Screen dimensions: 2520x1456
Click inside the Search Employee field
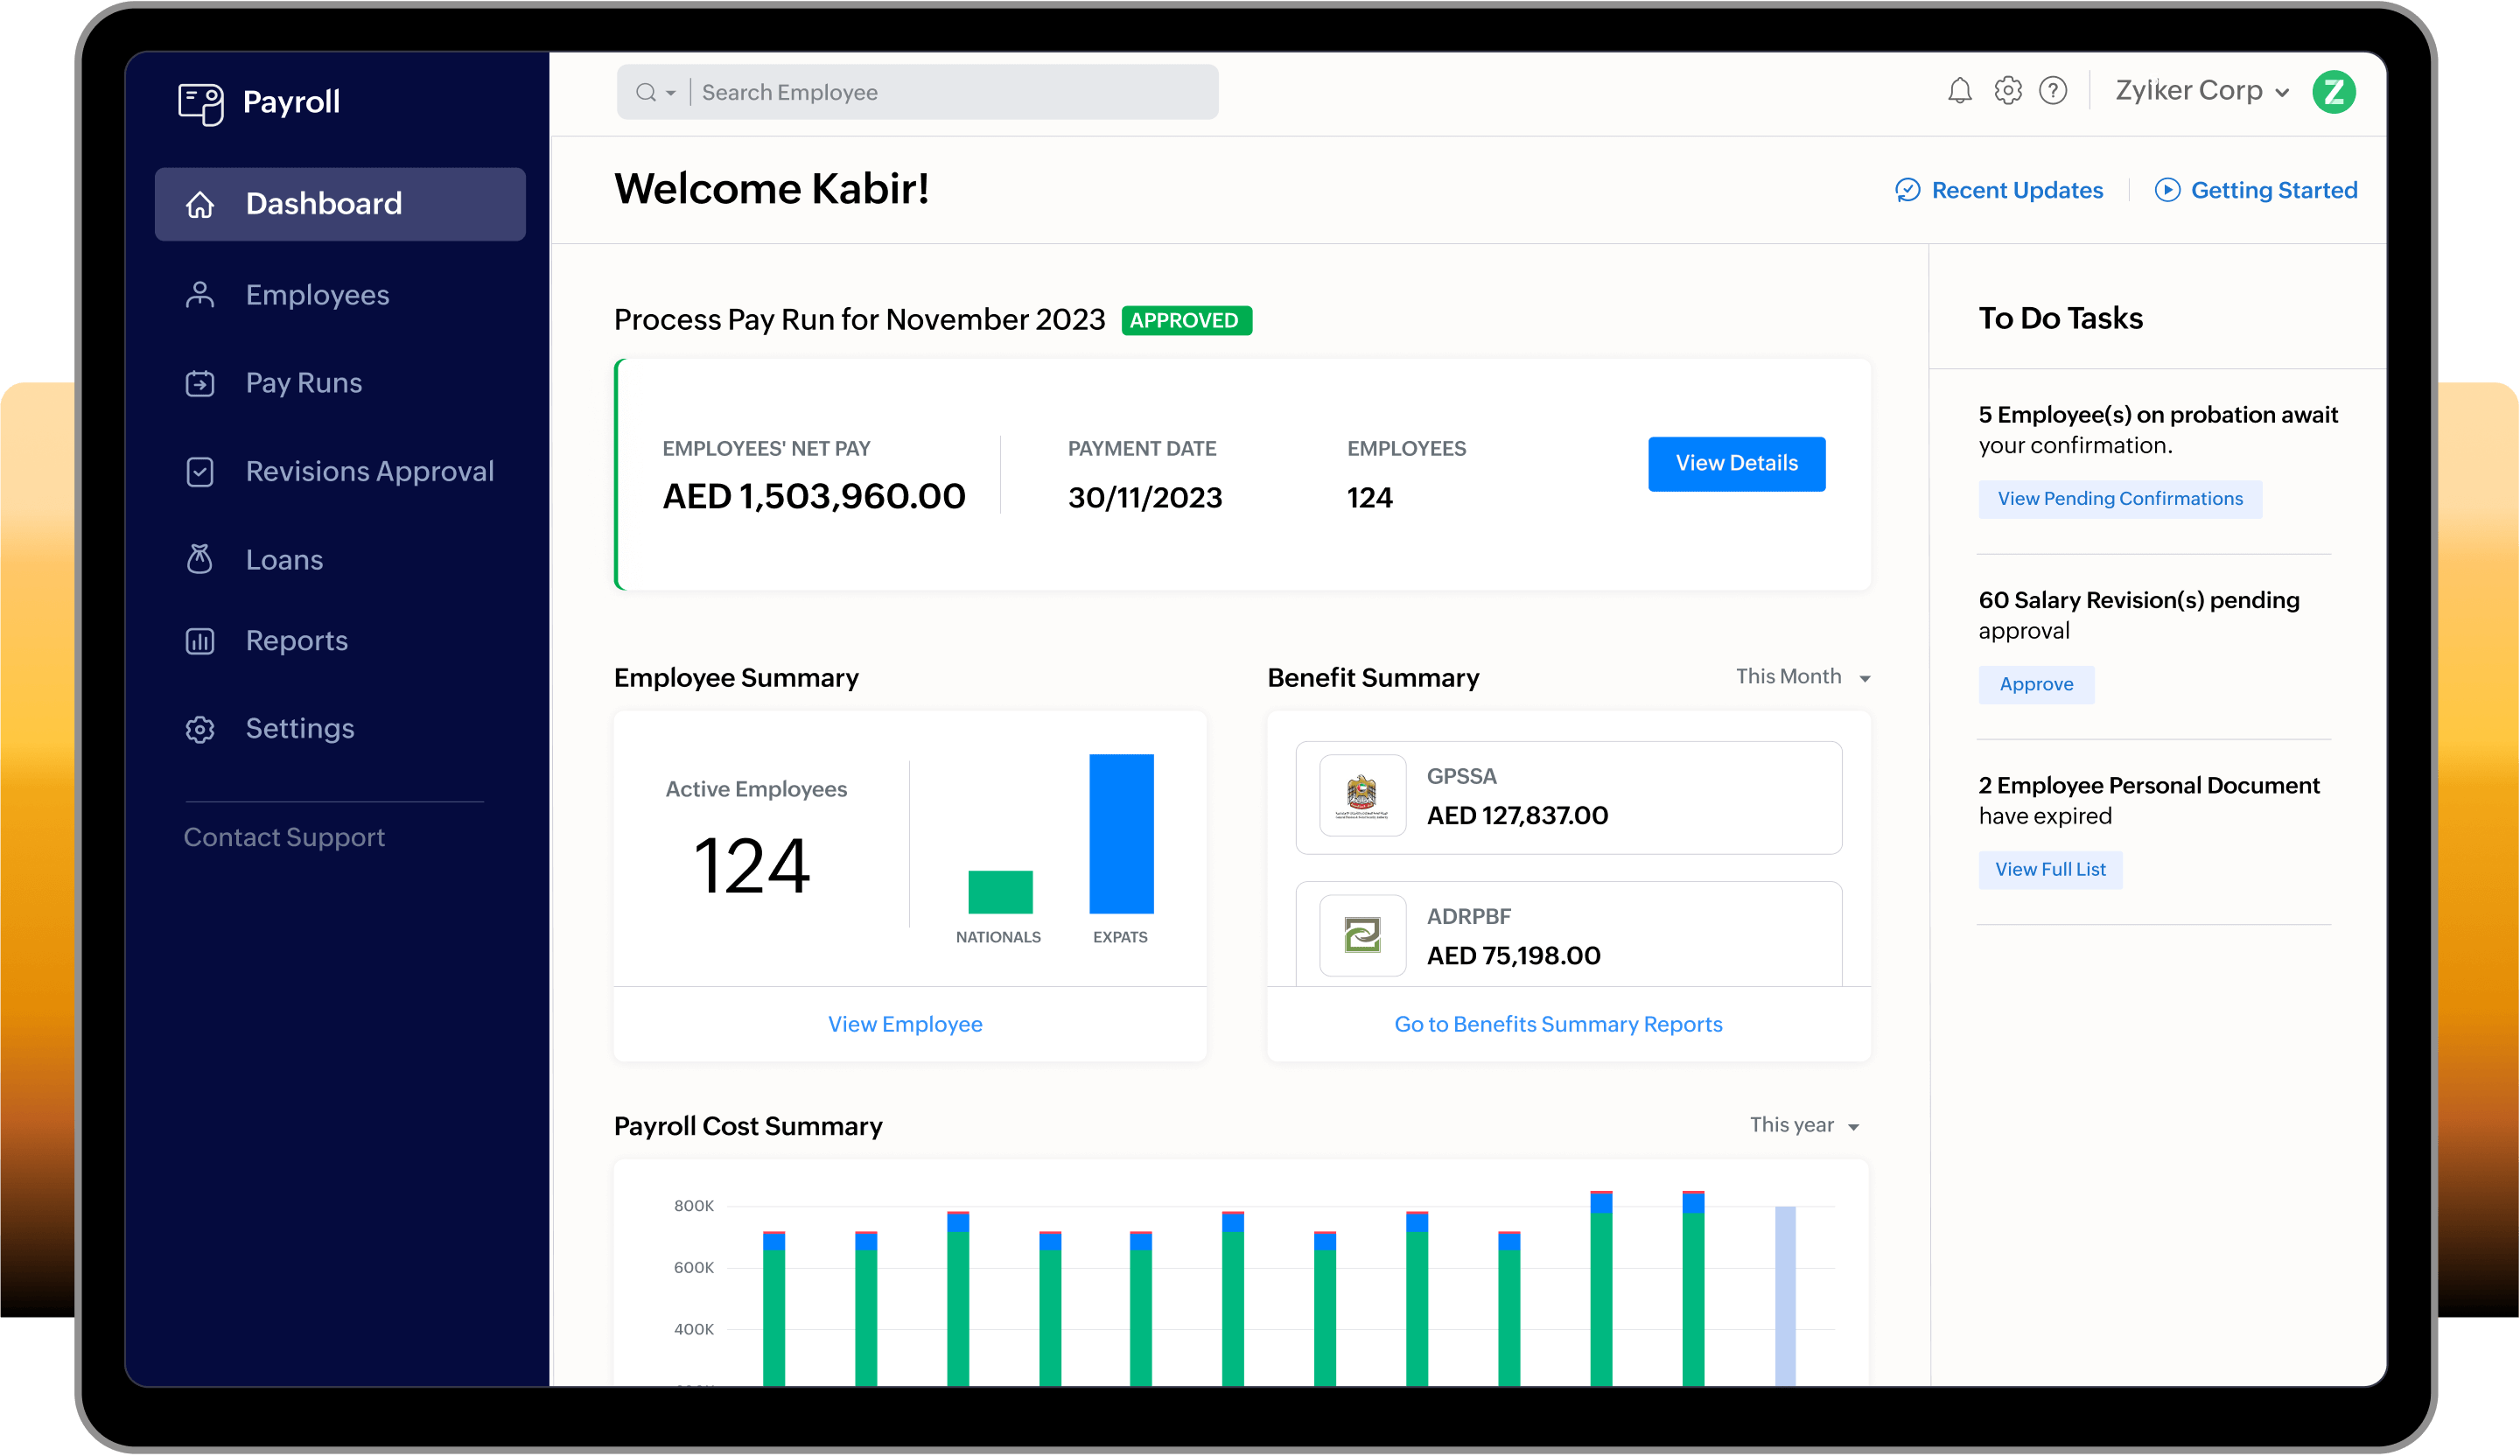[900, 91]
